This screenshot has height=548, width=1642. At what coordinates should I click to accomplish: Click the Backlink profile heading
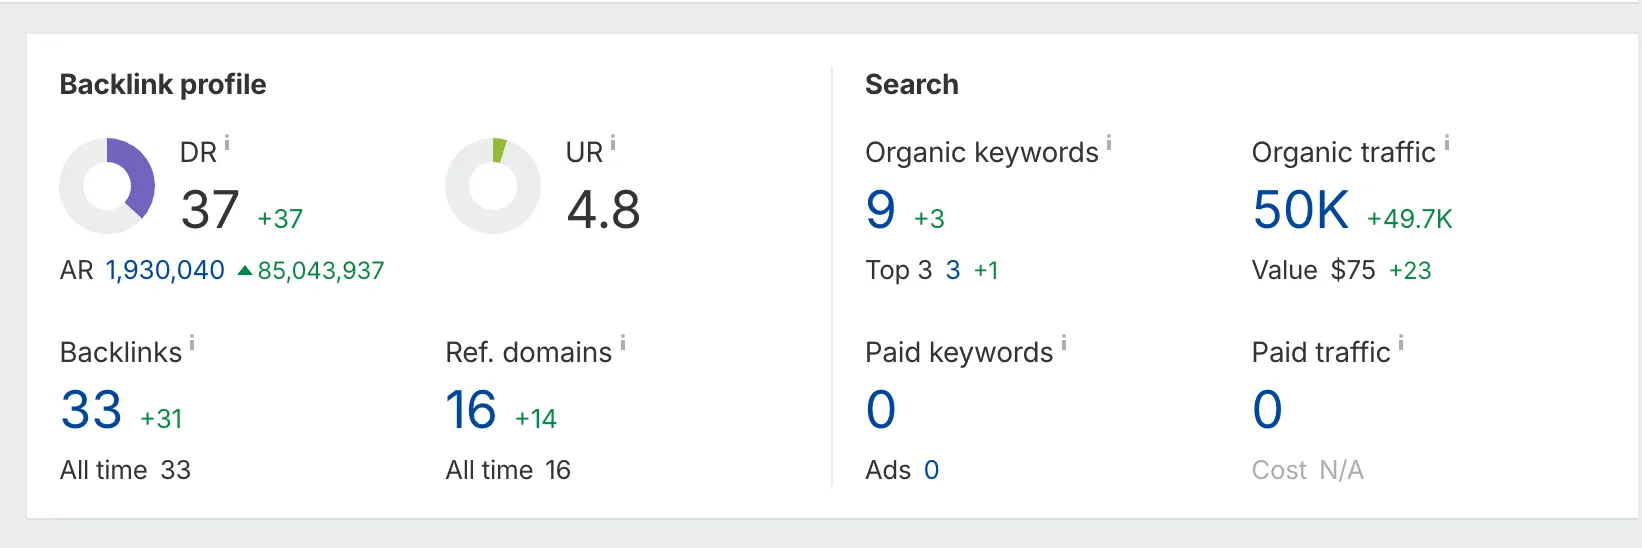click(163, 85)
